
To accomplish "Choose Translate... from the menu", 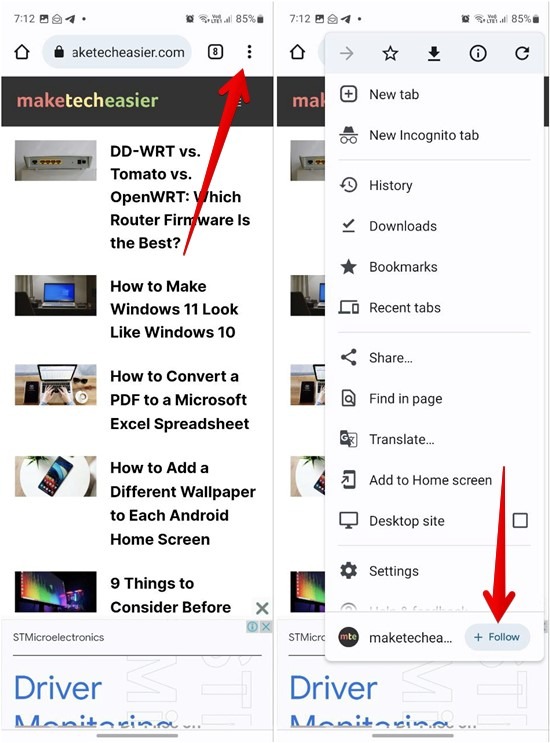I will click(x=434, y=439).
